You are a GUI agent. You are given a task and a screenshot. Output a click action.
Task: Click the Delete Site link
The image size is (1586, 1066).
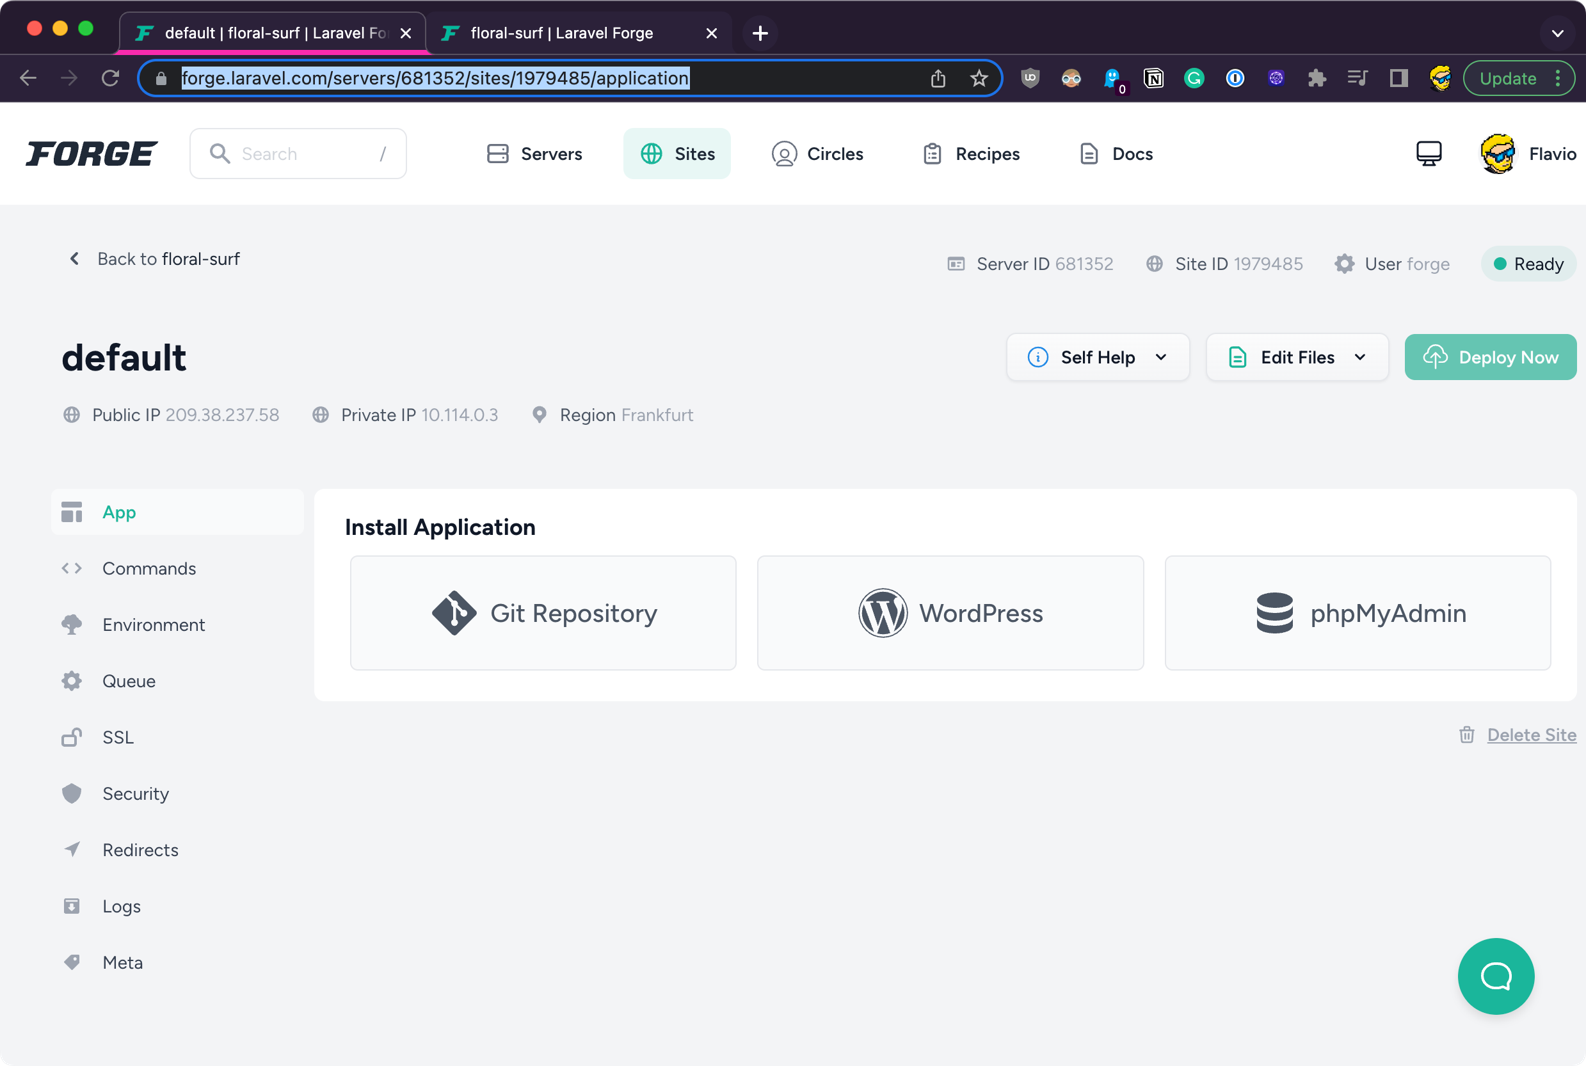click(x=1530, y=735)
